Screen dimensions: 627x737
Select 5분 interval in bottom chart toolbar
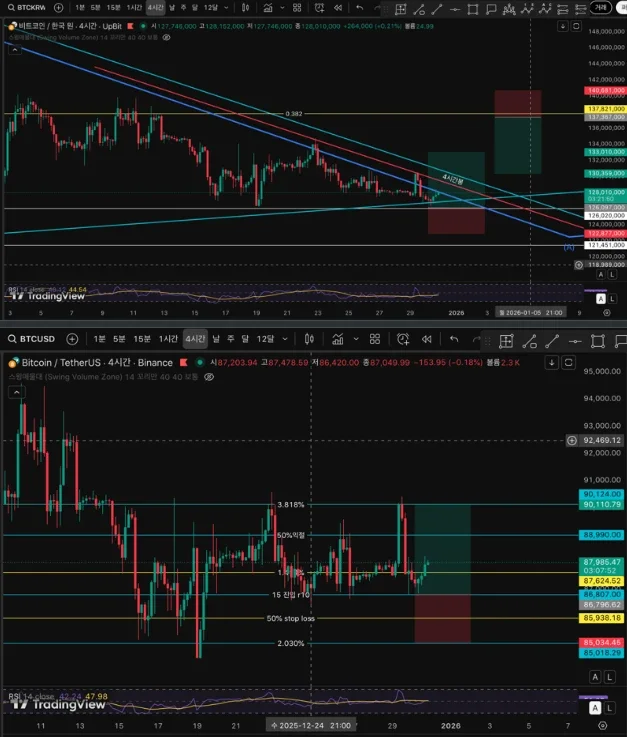click(119, 339)
